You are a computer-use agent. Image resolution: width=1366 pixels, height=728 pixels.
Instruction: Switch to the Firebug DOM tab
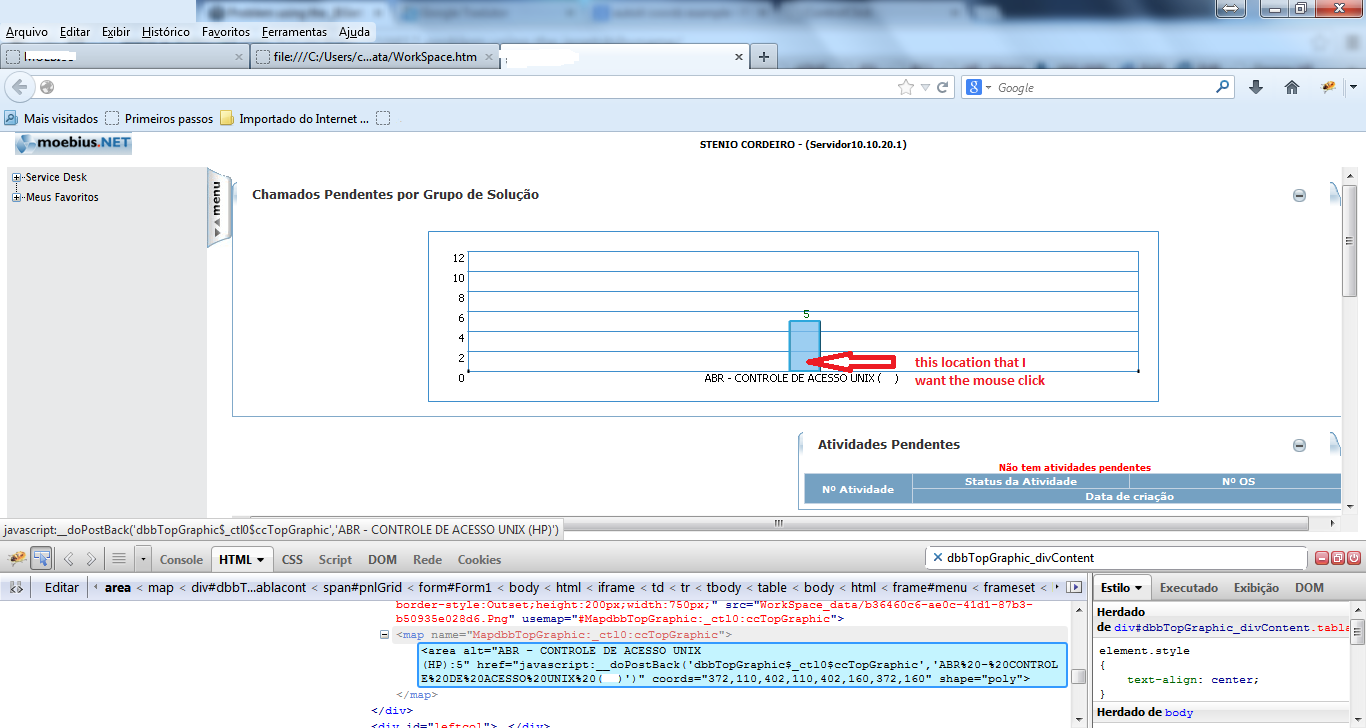tap(382, 560)
